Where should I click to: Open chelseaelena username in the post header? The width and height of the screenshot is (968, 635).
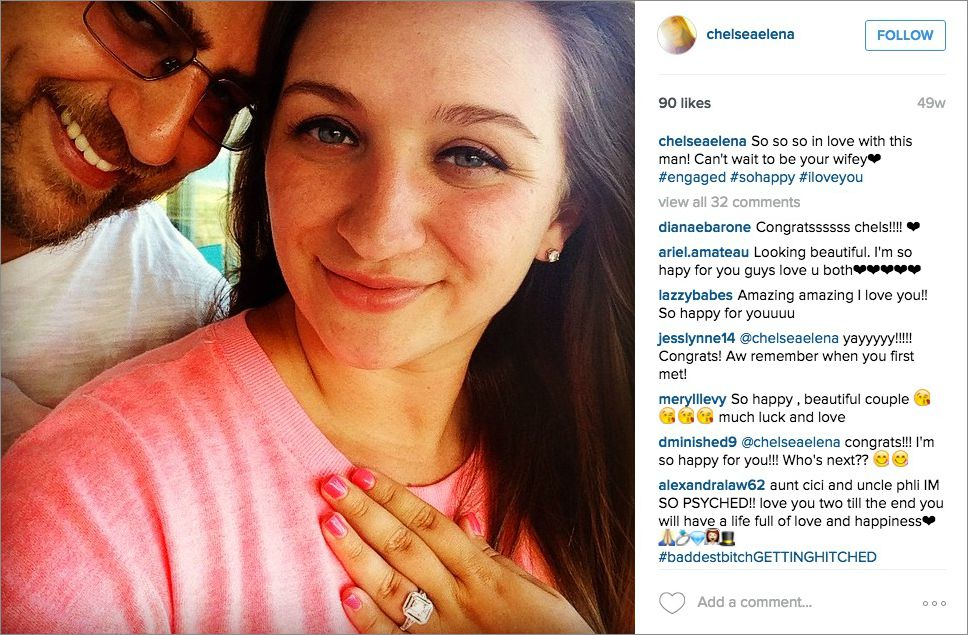click(750, 35)
